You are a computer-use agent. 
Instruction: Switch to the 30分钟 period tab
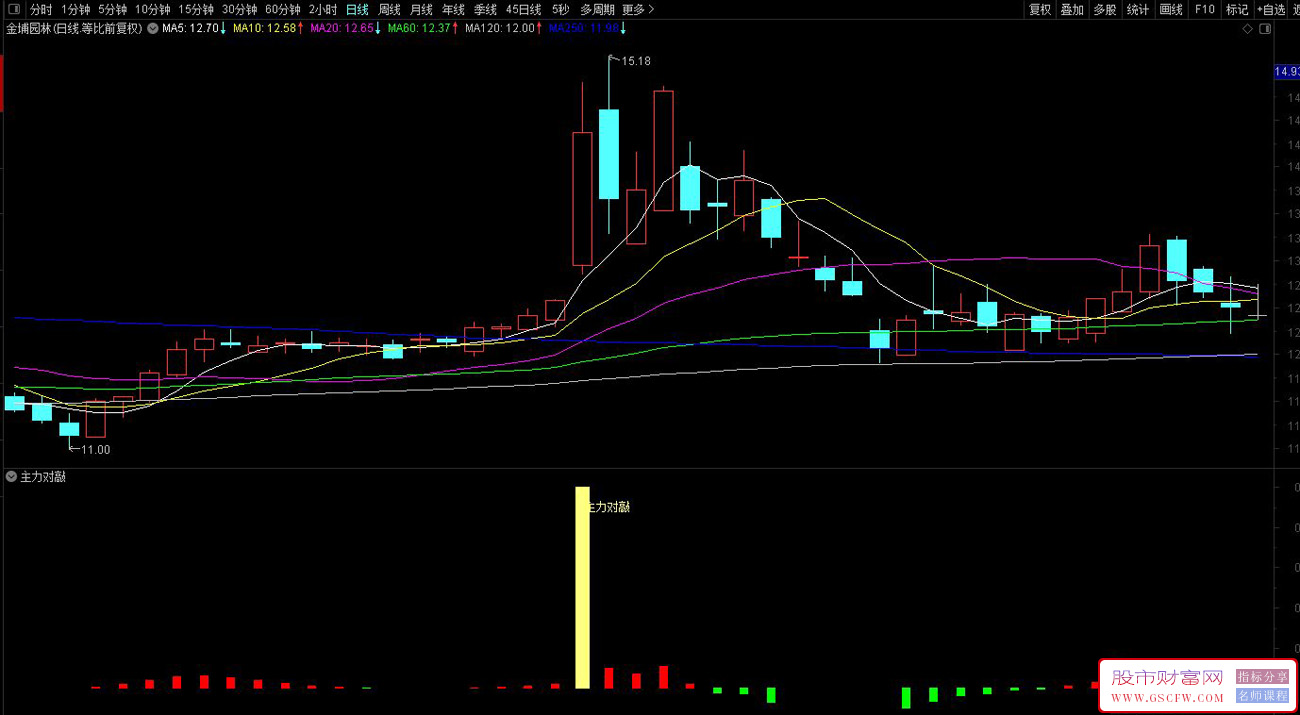pos(239,9)
